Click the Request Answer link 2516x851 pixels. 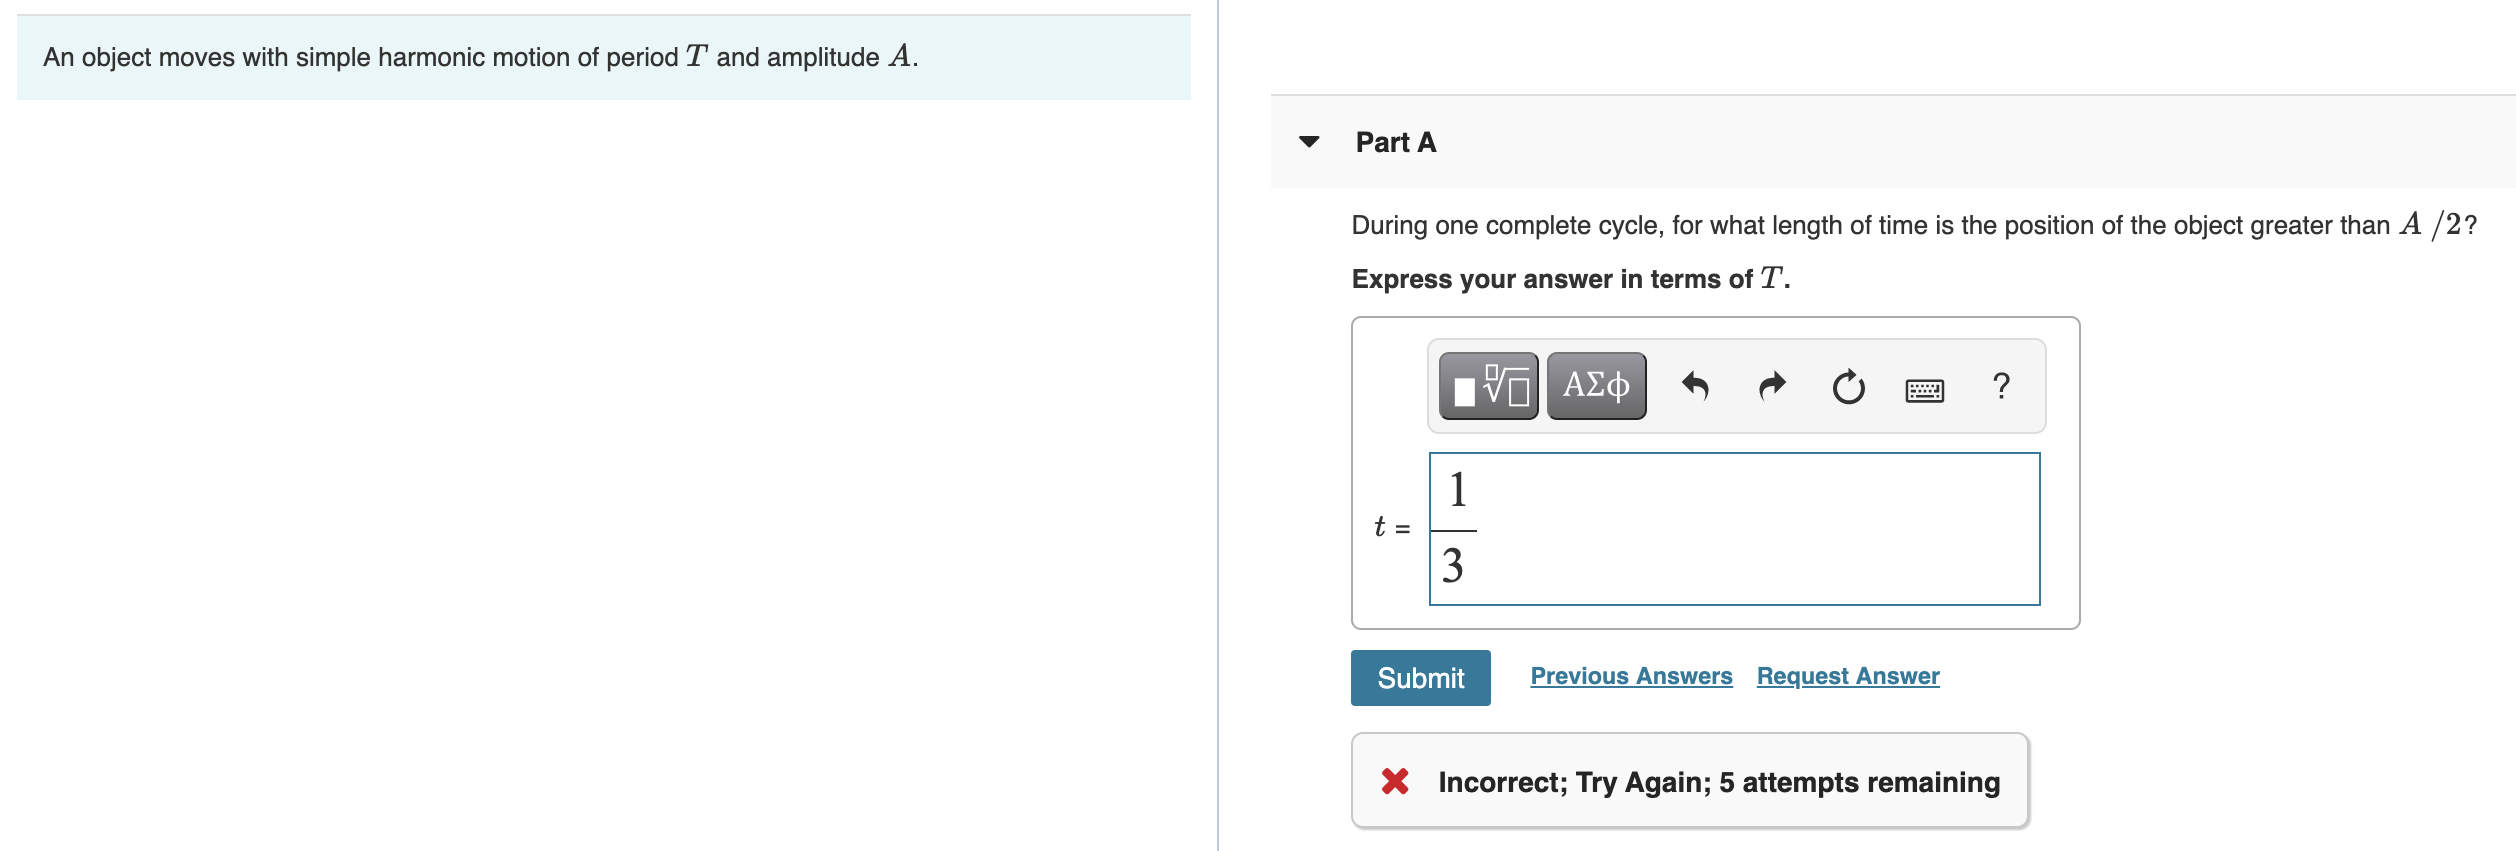point(1847,676)
